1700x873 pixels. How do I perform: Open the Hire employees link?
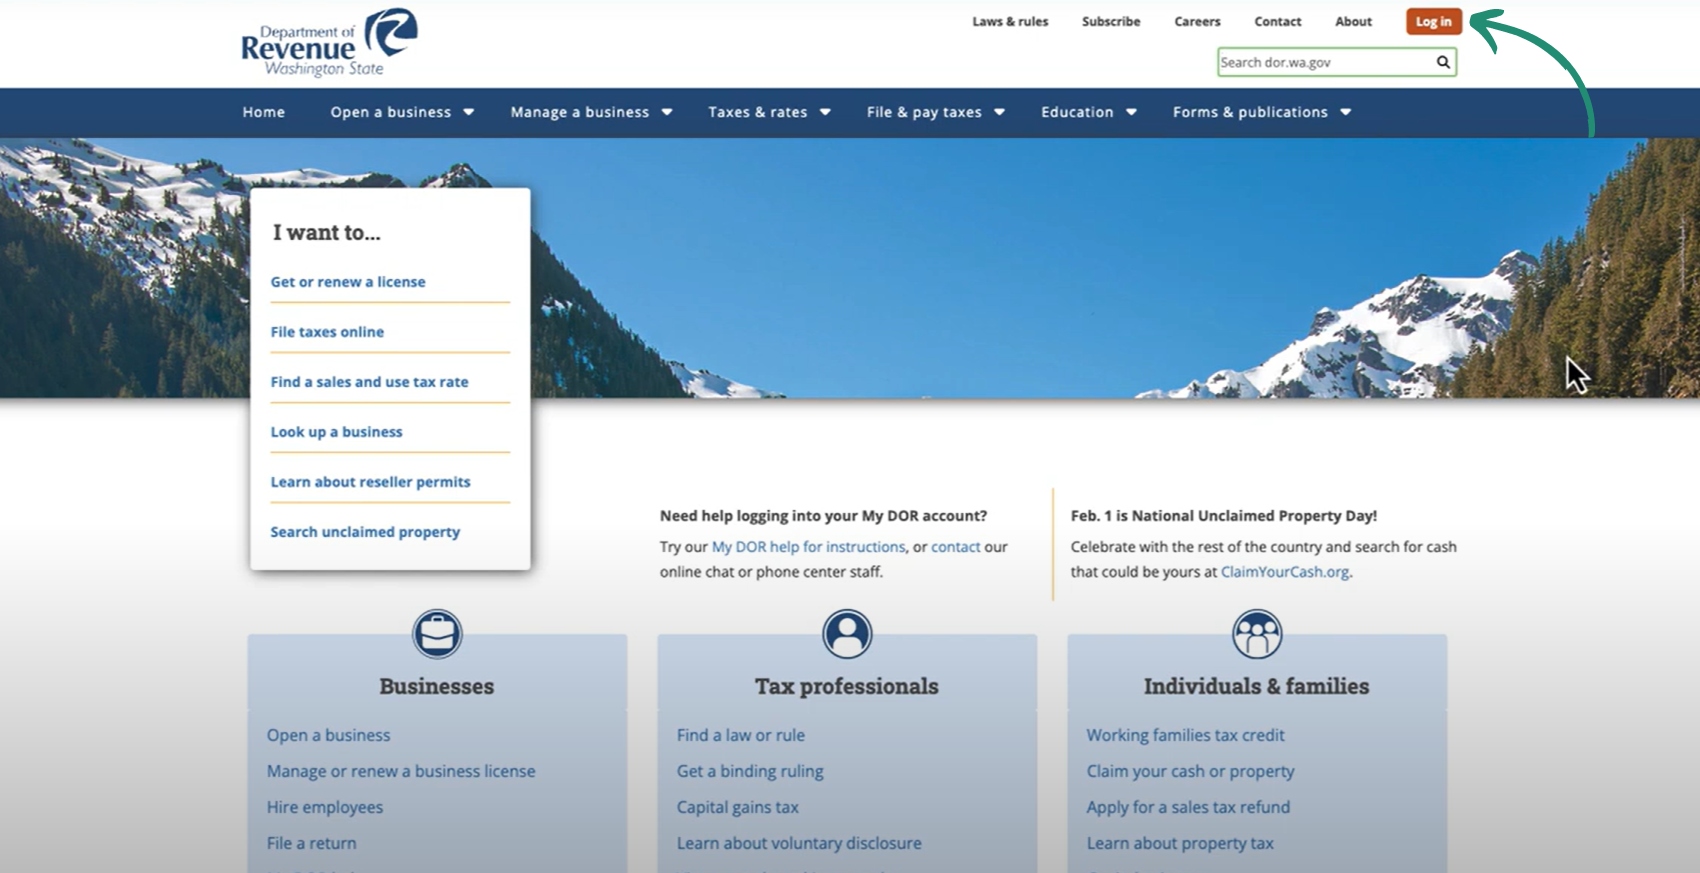[325, 807]
